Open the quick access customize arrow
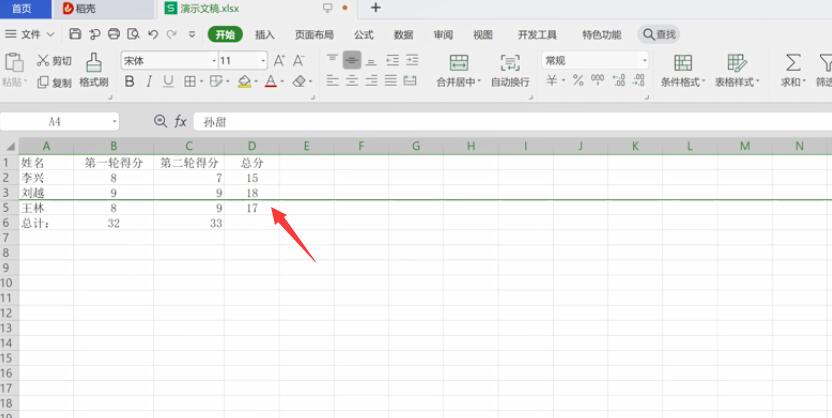The width and height of the screenshot is (832, 418). point(192,34)
